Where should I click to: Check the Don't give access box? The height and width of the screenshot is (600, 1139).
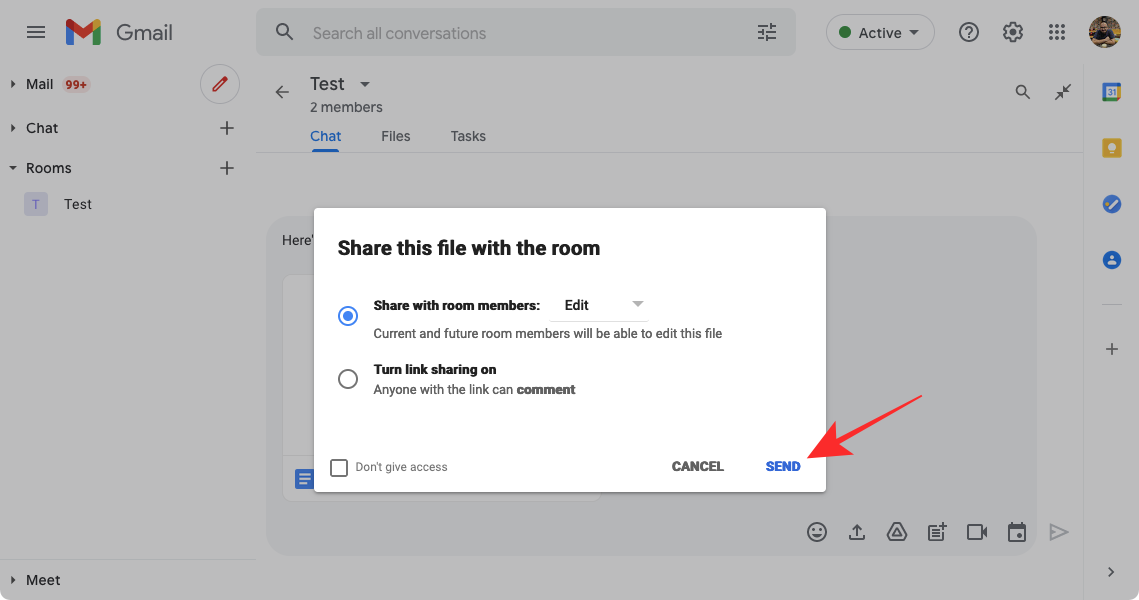pyautogui.click(x=339, y=467)
